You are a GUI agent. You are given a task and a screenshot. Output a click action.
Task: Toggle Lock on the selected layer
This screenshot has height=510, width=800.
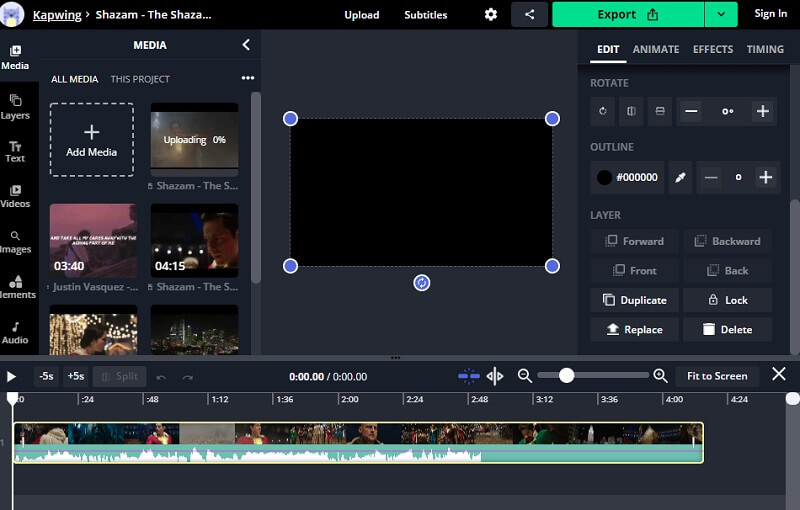pos(727,300)
